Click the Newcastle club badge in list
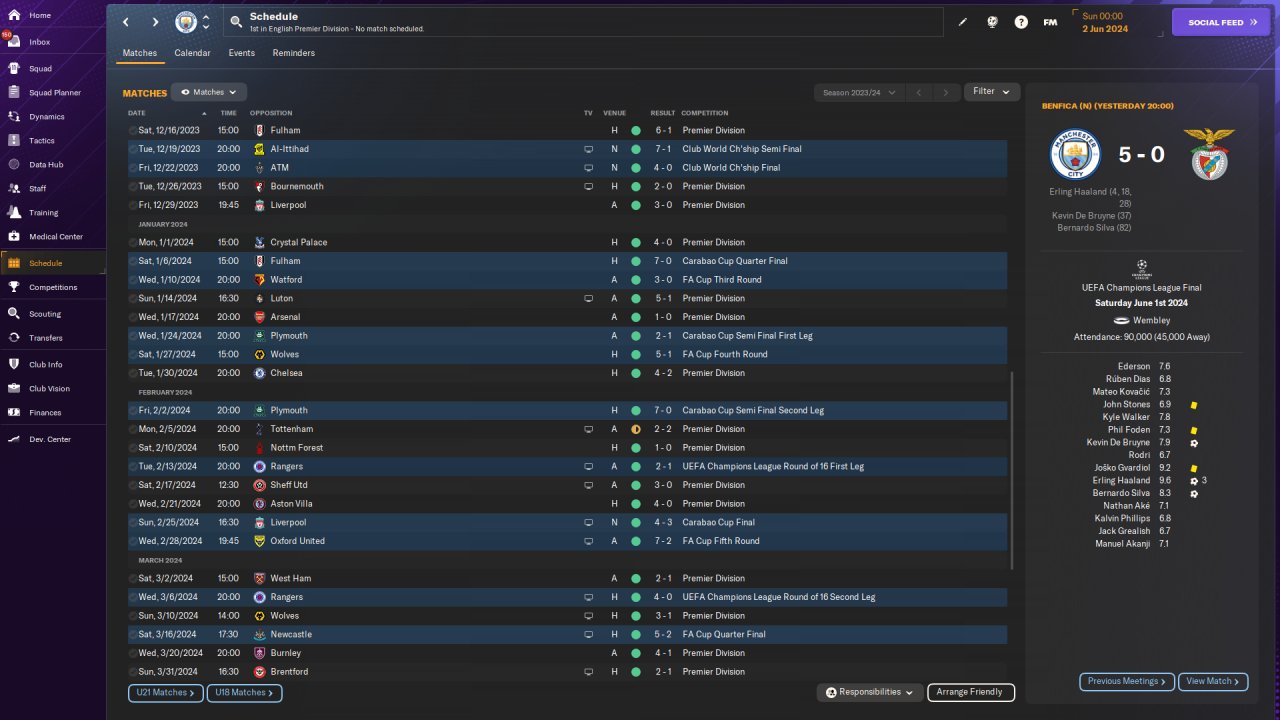 click(260, 634)
